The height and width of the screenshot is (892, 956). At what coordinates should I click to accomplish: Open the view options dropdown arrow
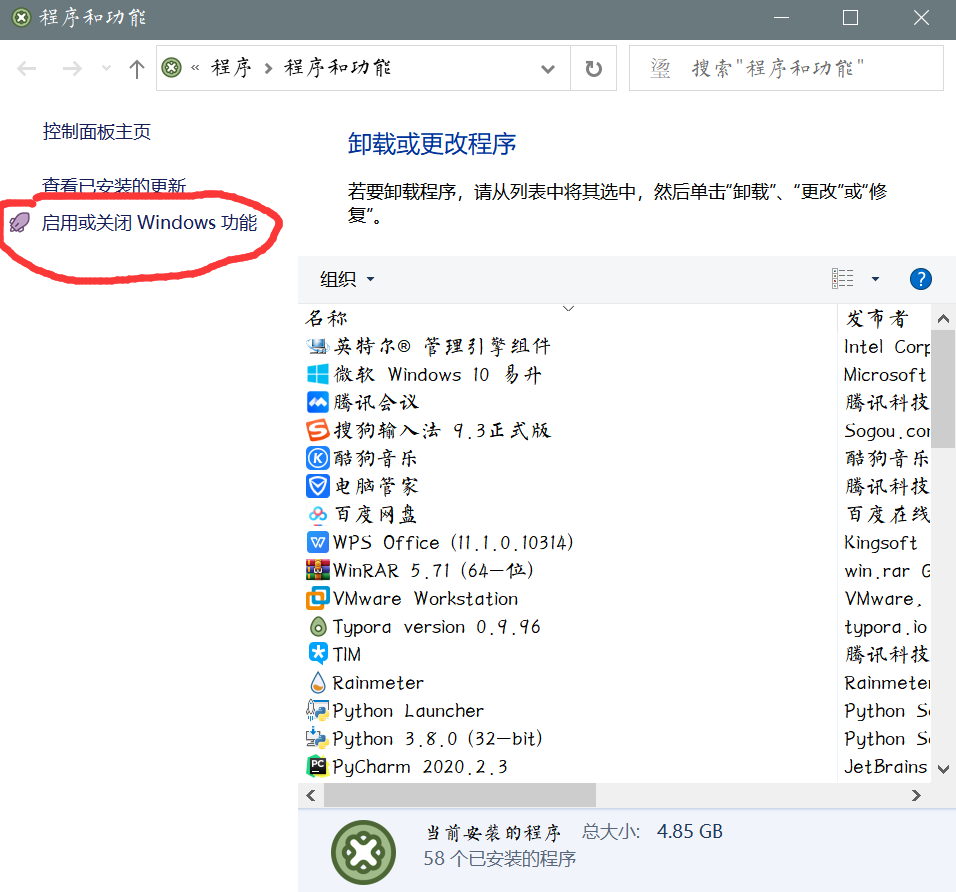[x=876, y=279]
